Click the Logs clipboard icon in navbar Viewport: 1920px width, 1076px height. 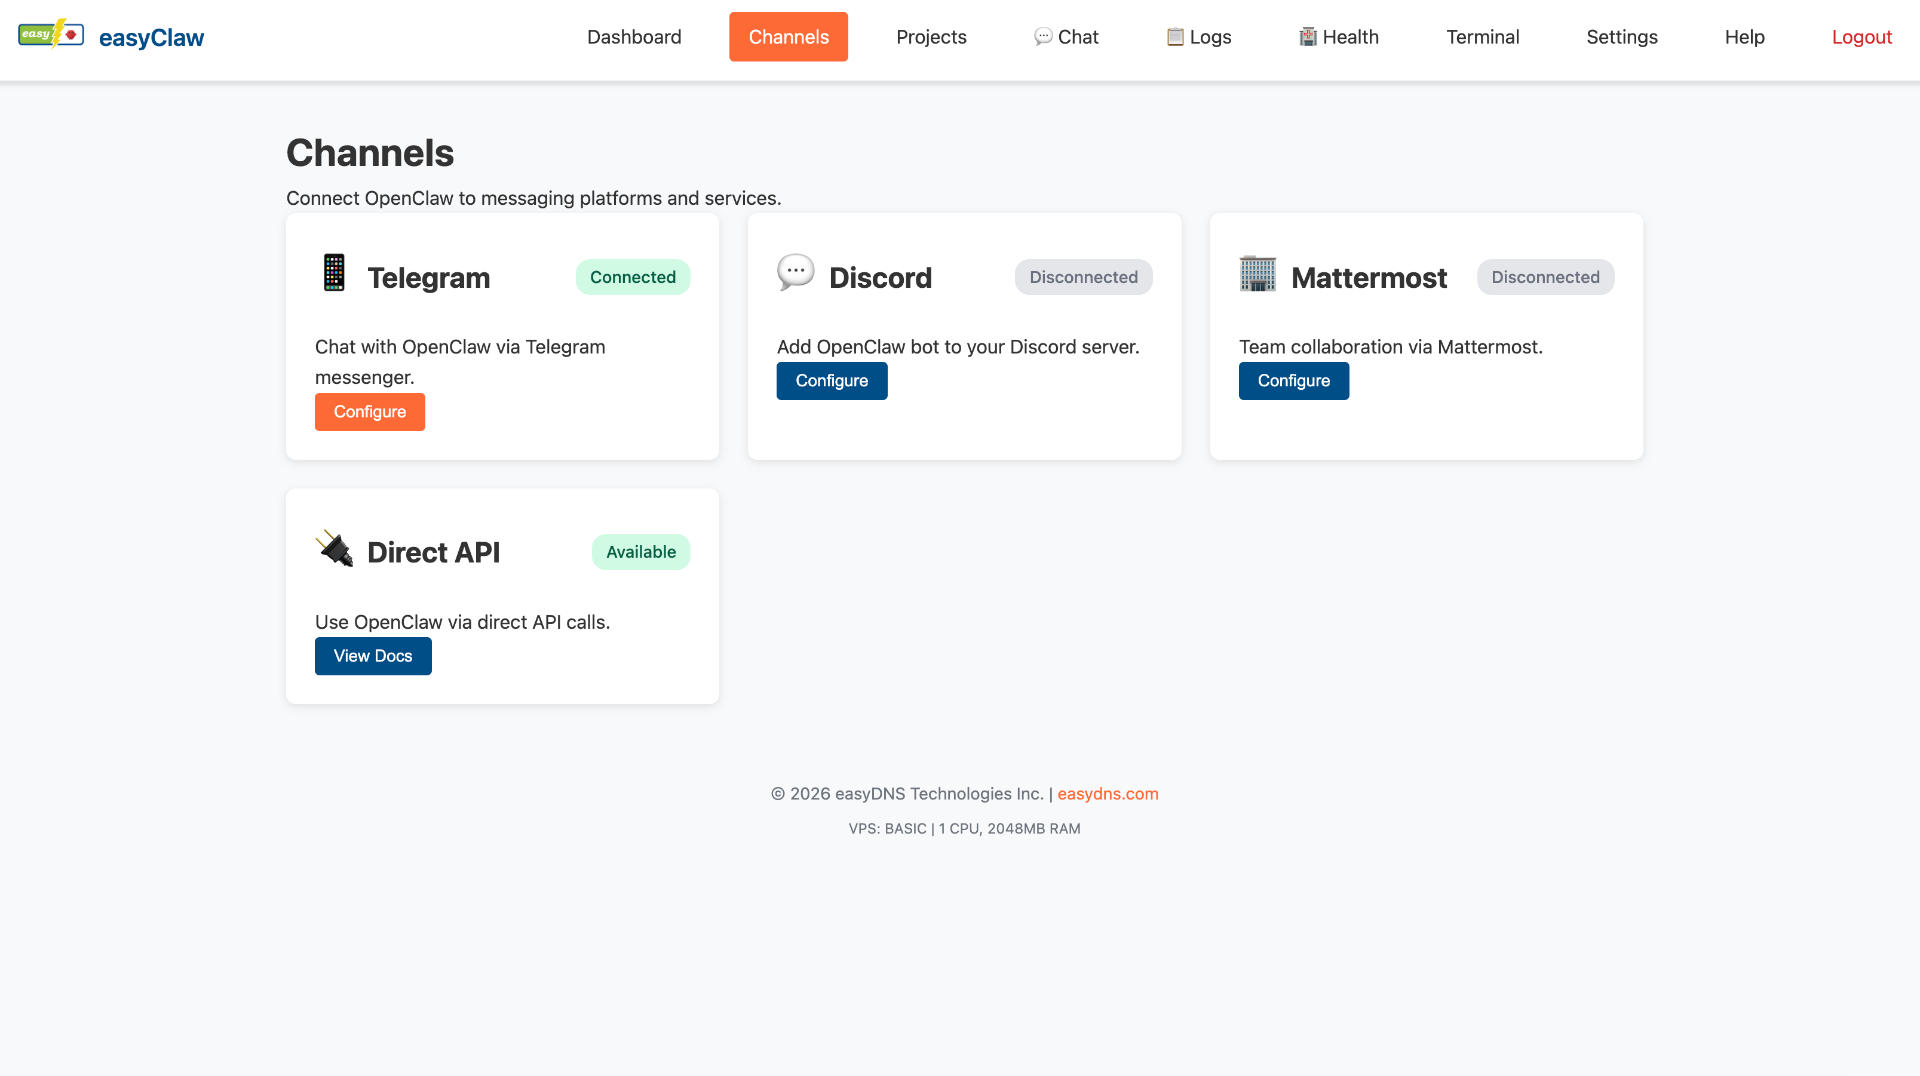pos(1175,37)
